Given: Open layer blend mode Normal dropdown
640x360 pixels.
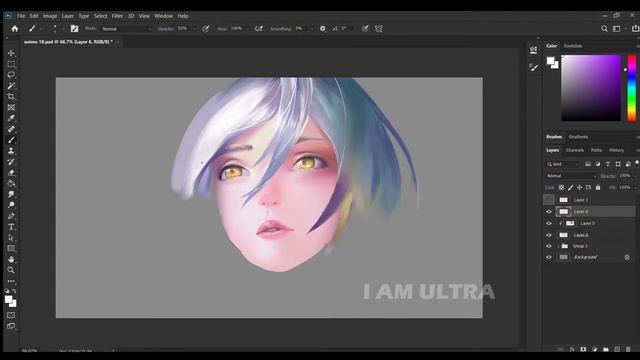Looking at the screenshot, I should point(571,176).
